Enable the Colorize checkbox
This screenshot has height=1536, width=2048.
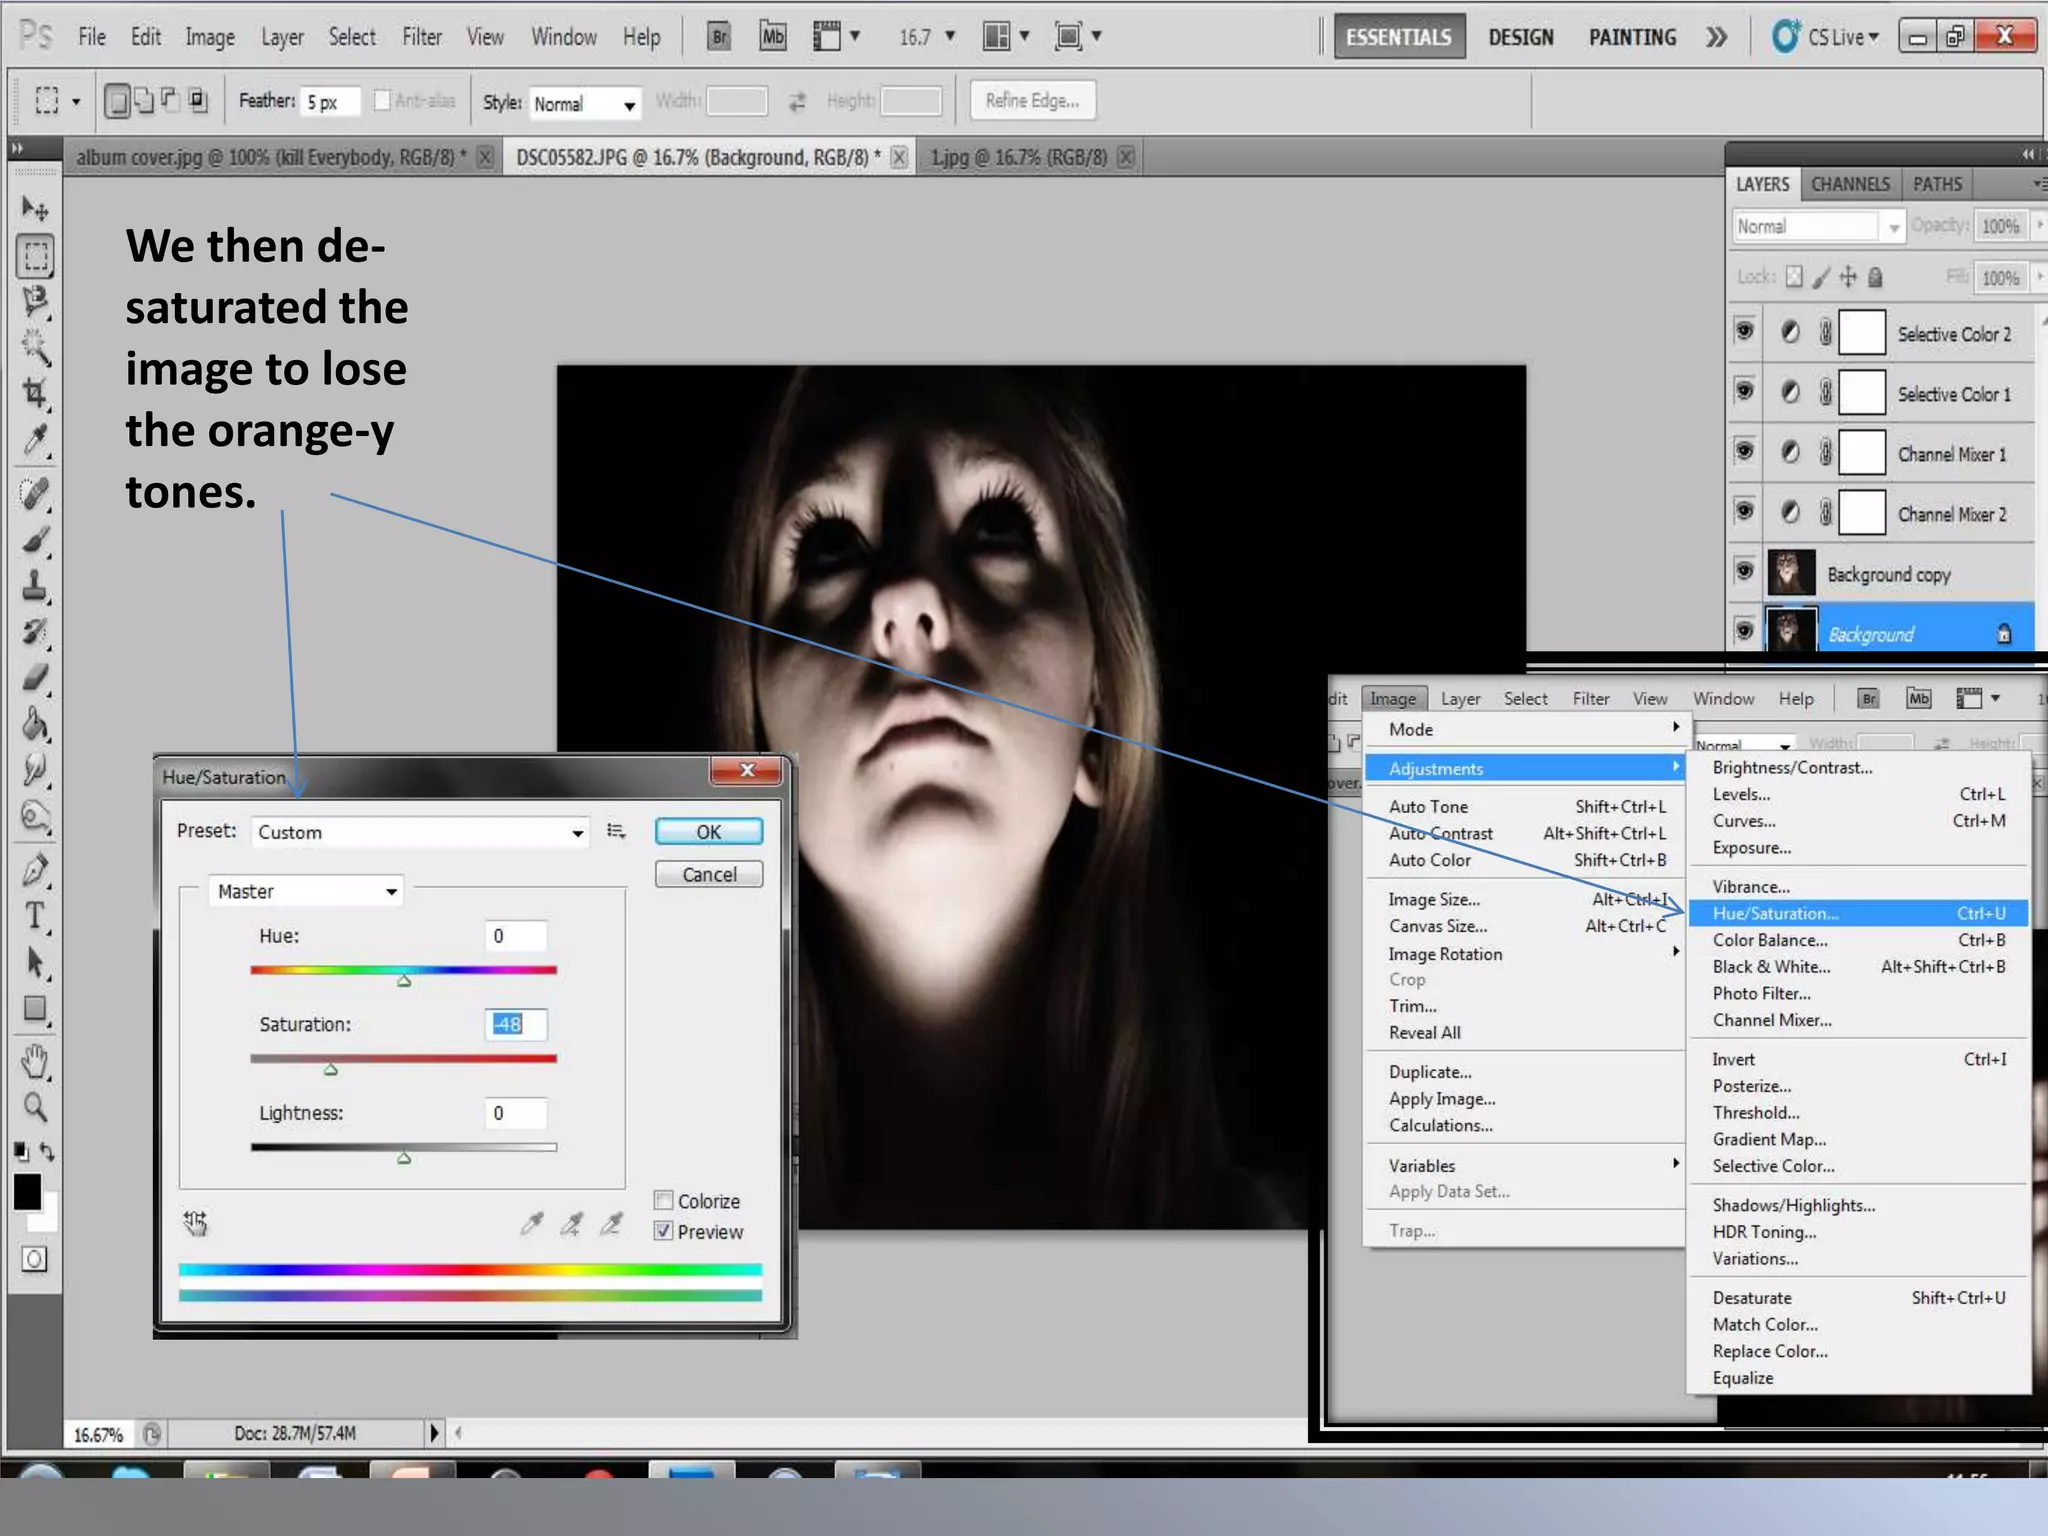[x=664, y=1200]
